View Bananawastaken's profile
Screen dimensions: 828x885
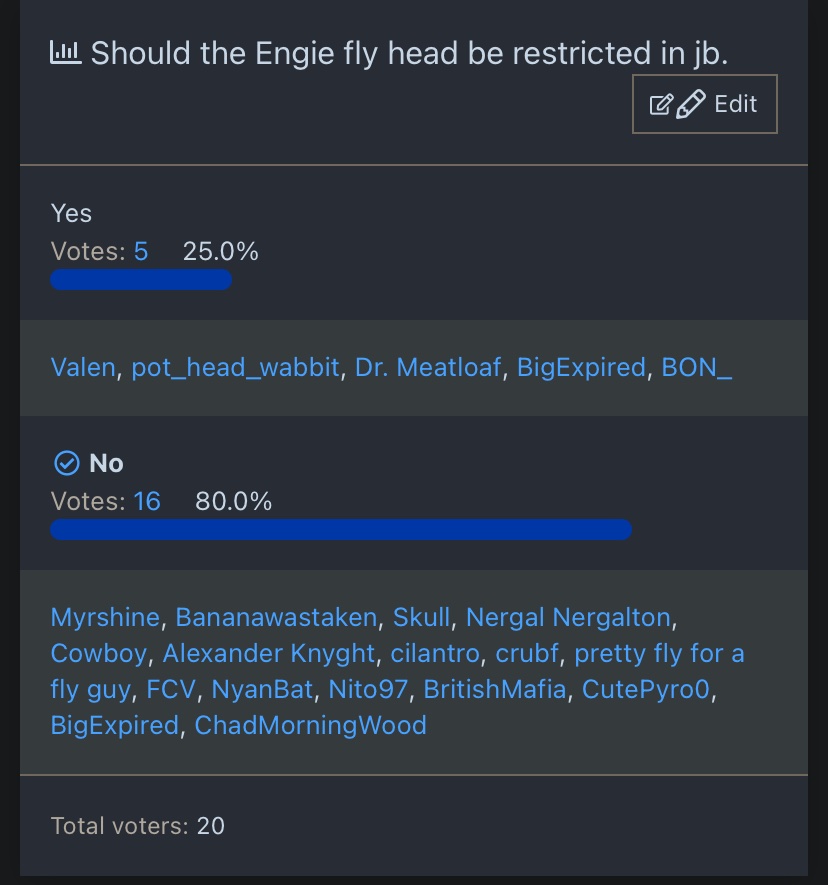(x=276, y=617)
